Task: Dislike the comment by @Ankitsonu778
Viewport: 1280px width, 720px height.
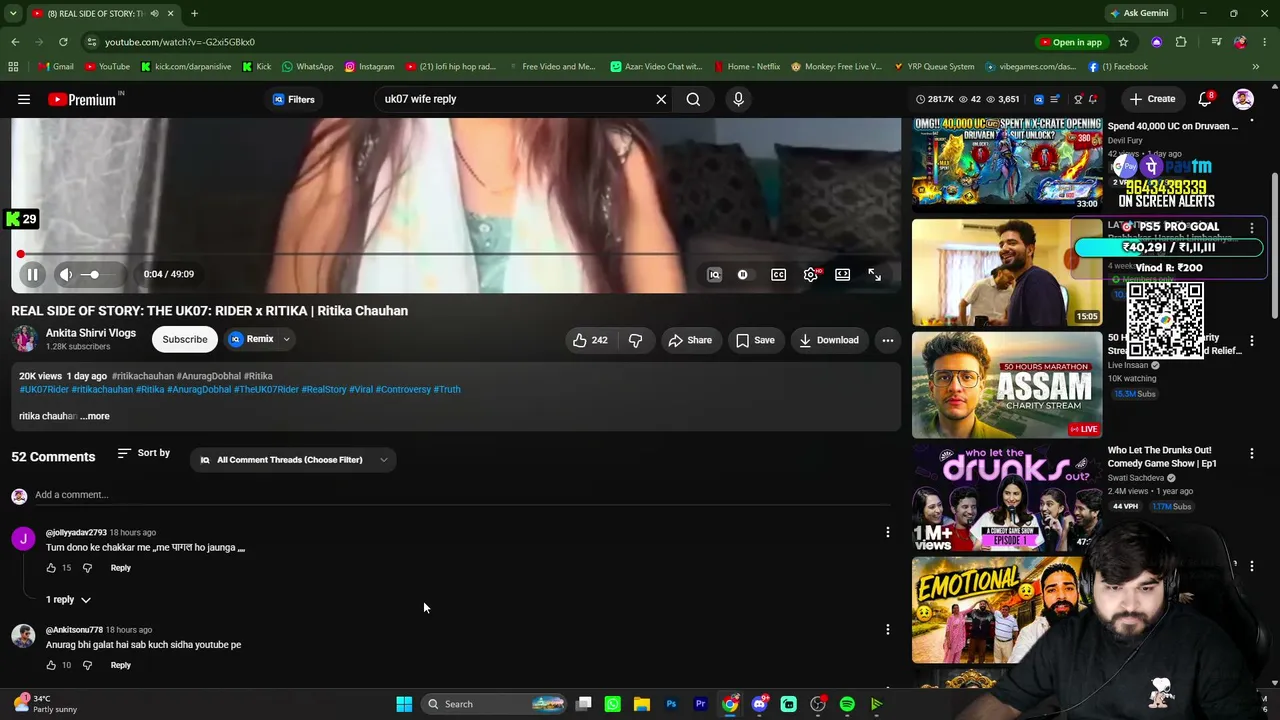Action: coord(87,665)
